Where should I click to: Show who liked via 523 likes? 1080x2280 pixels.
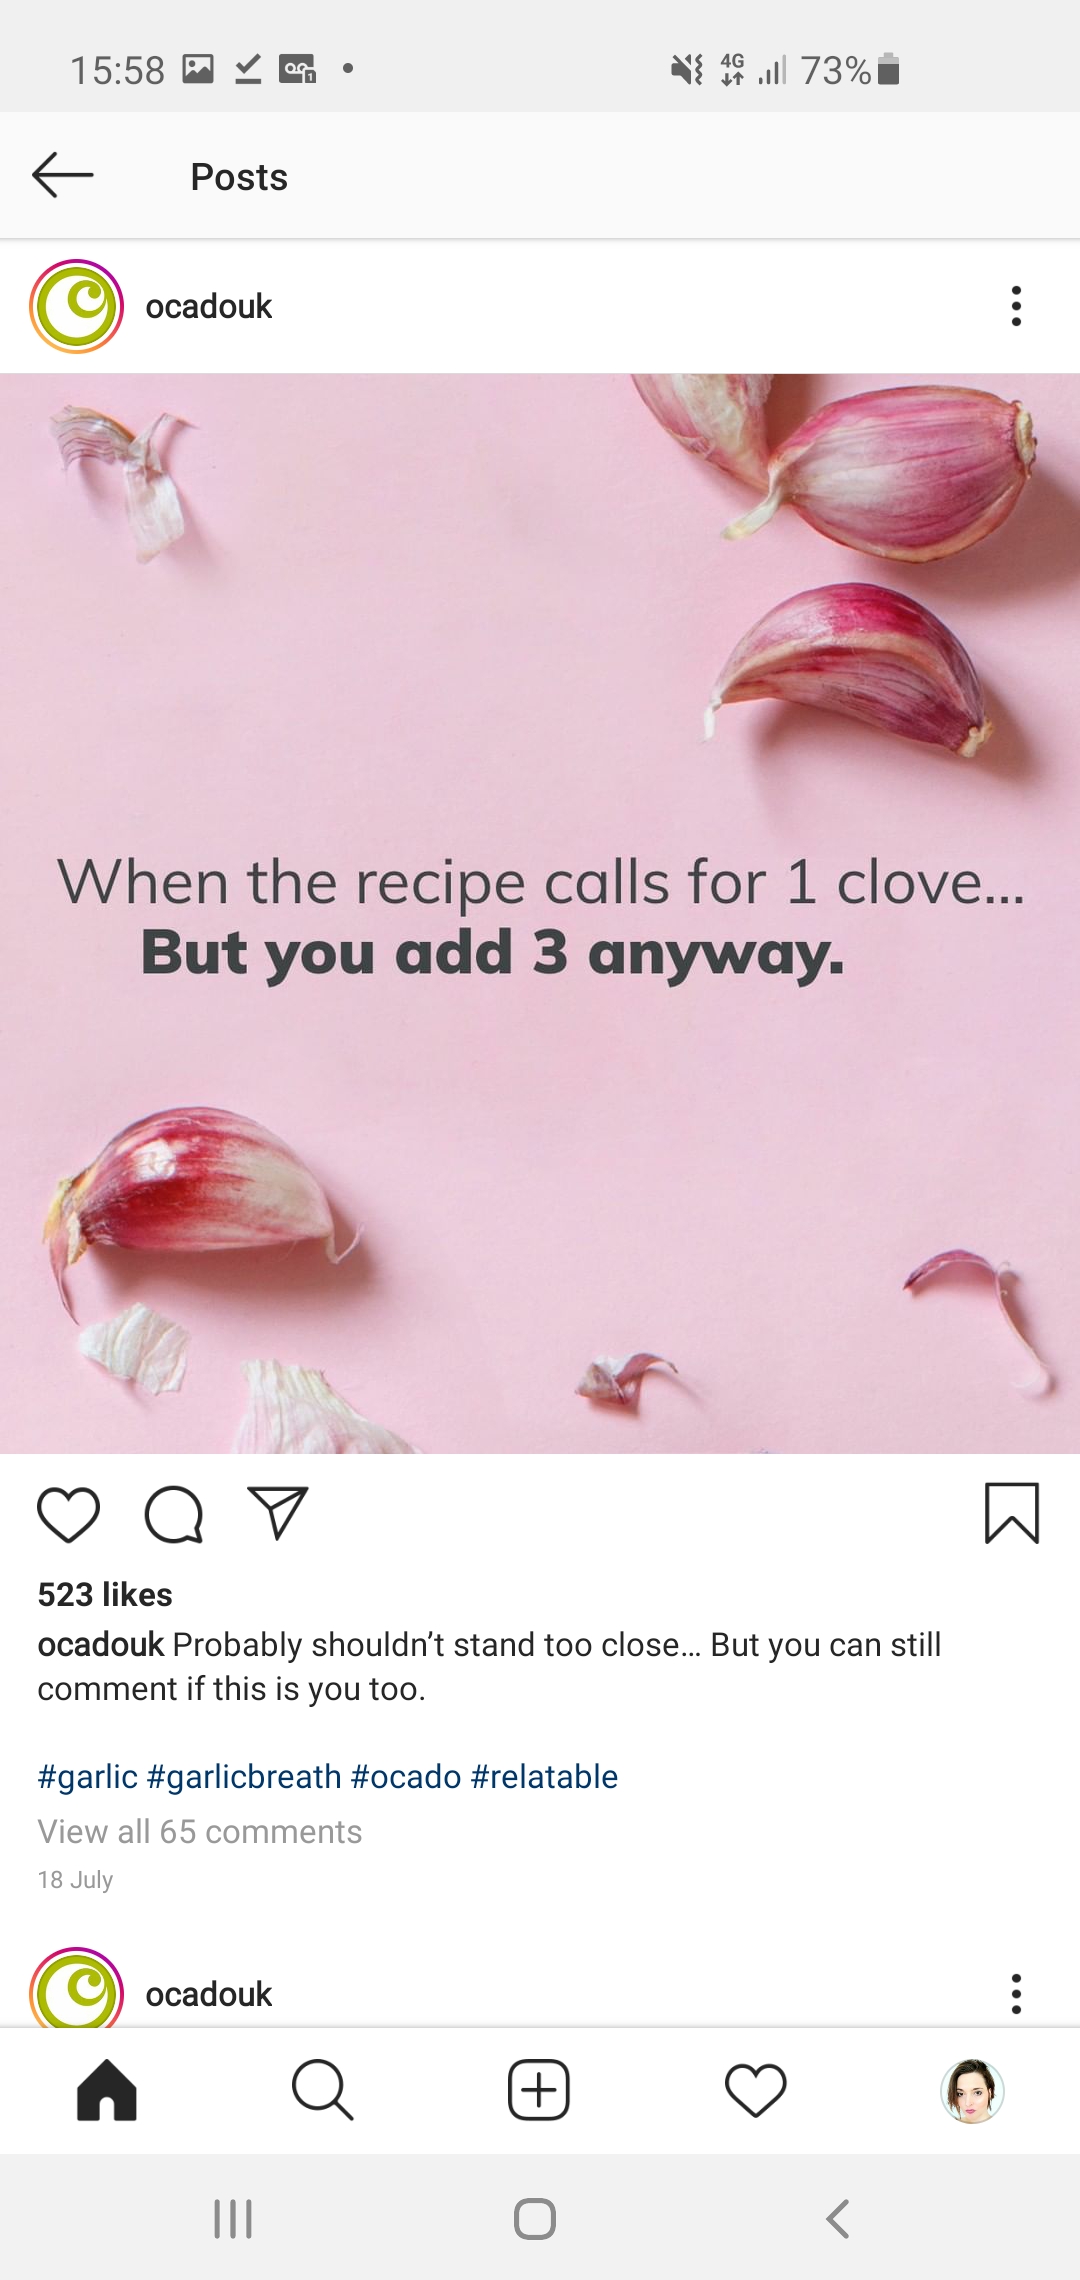105,1594
